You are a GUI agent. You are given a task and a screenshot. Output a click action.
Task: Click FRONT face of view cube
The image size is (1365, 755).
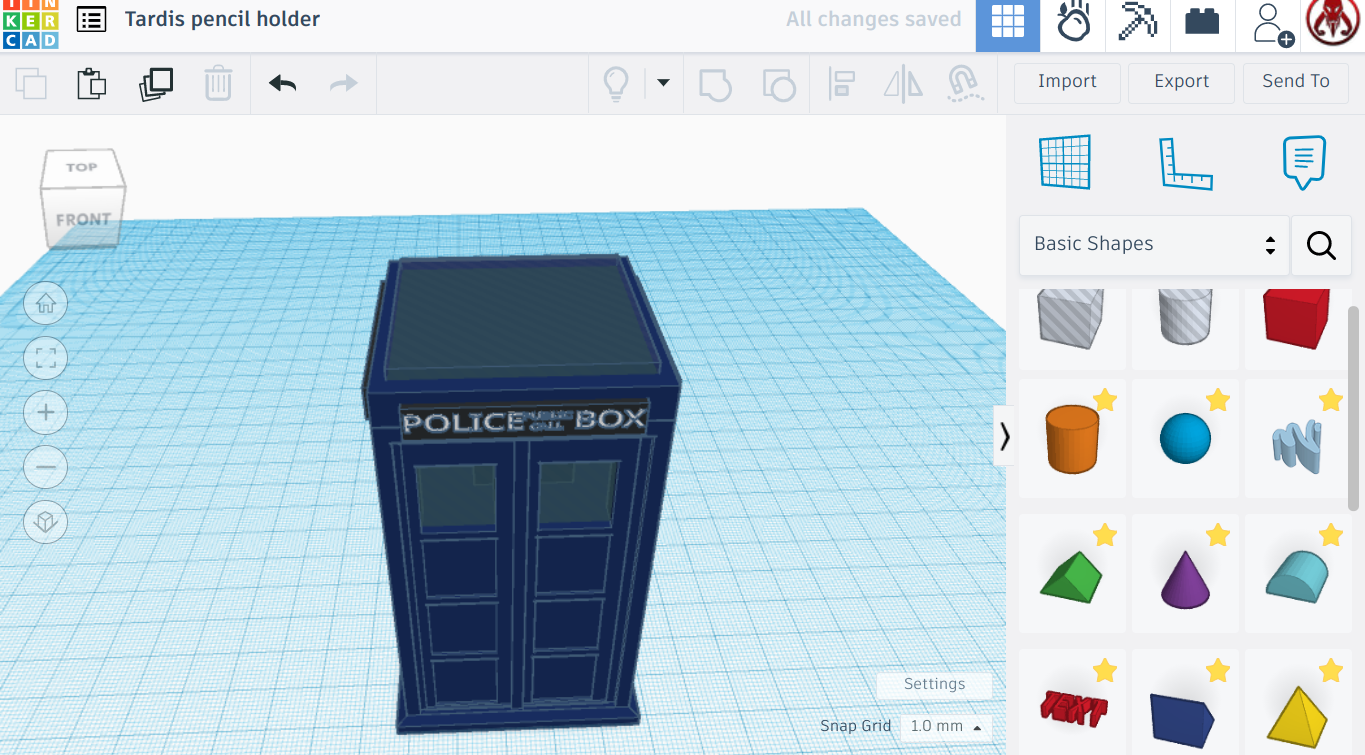[x=83, y=219]
